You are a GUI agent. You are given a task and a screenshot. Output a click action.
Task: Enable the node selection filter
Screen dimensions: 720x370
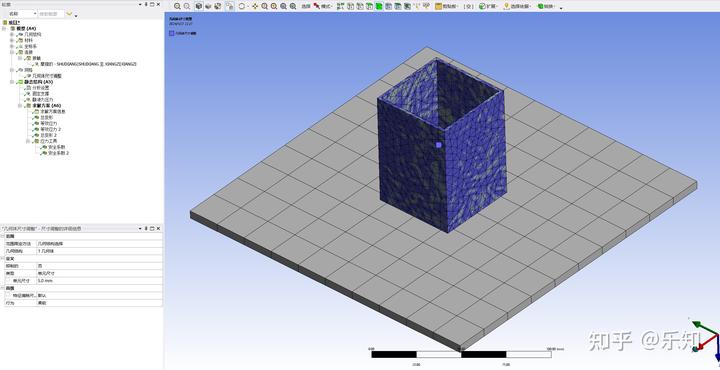pyautogui.click(x=388, y=6)
